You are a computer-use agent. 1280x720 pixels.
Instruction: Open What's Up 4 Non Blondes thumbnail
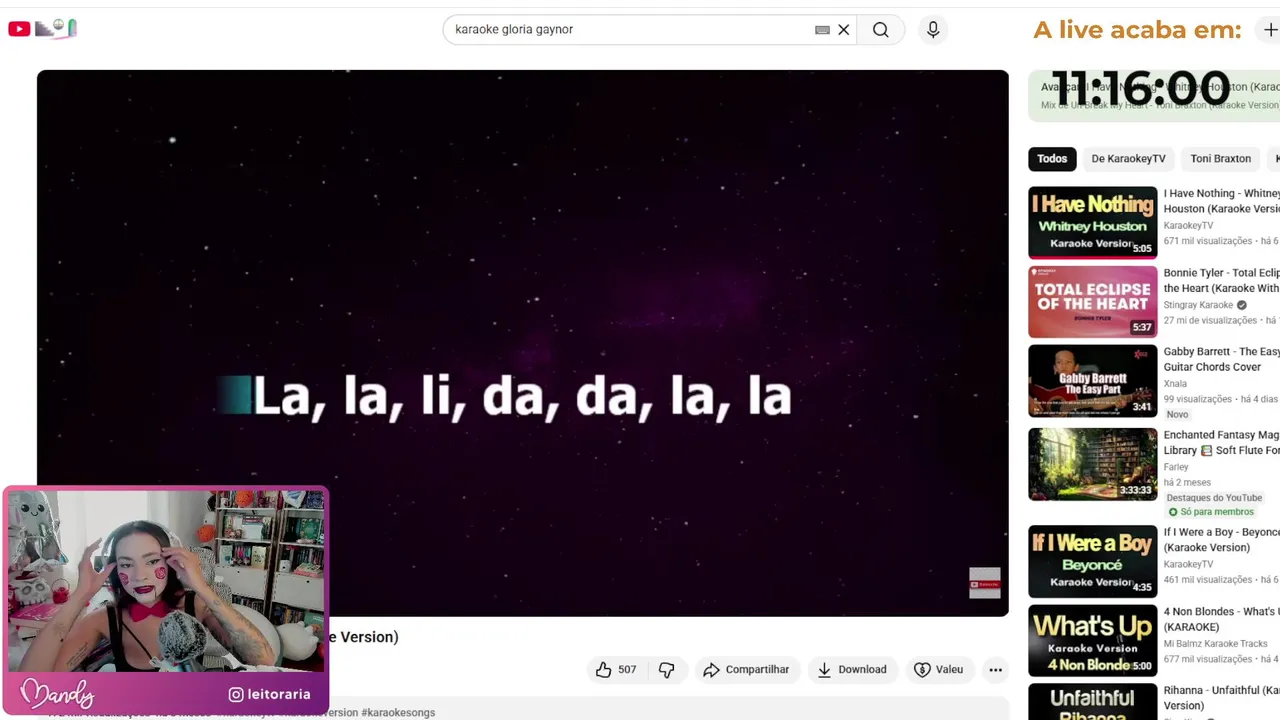click(x=1092, y=641)
